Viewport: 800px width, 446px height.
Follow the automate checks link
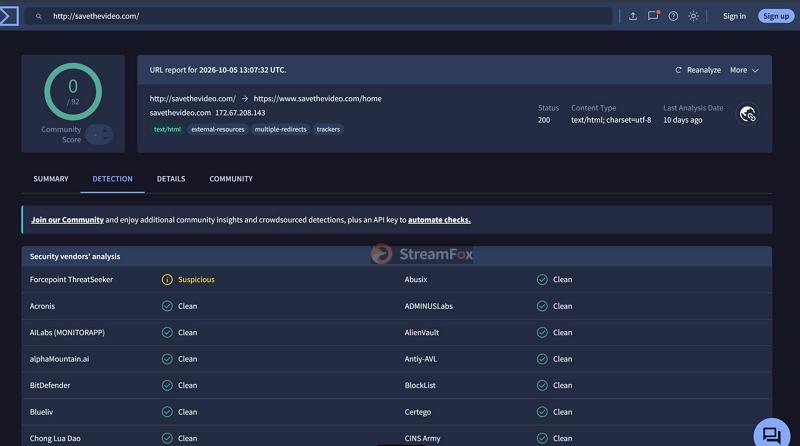click(439, 220)
